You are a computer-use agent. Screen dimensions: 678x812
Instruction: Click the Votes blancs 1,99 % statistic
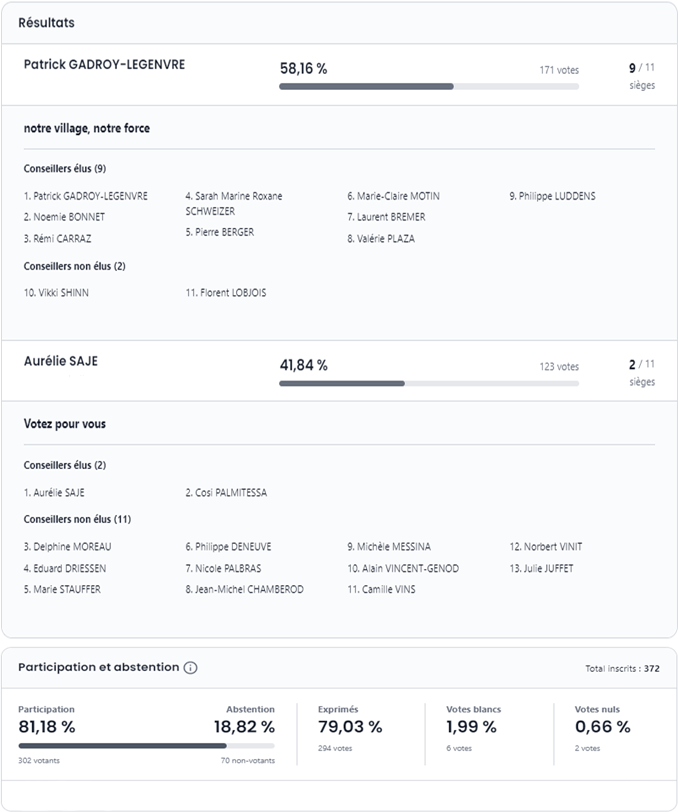(475, 727)
